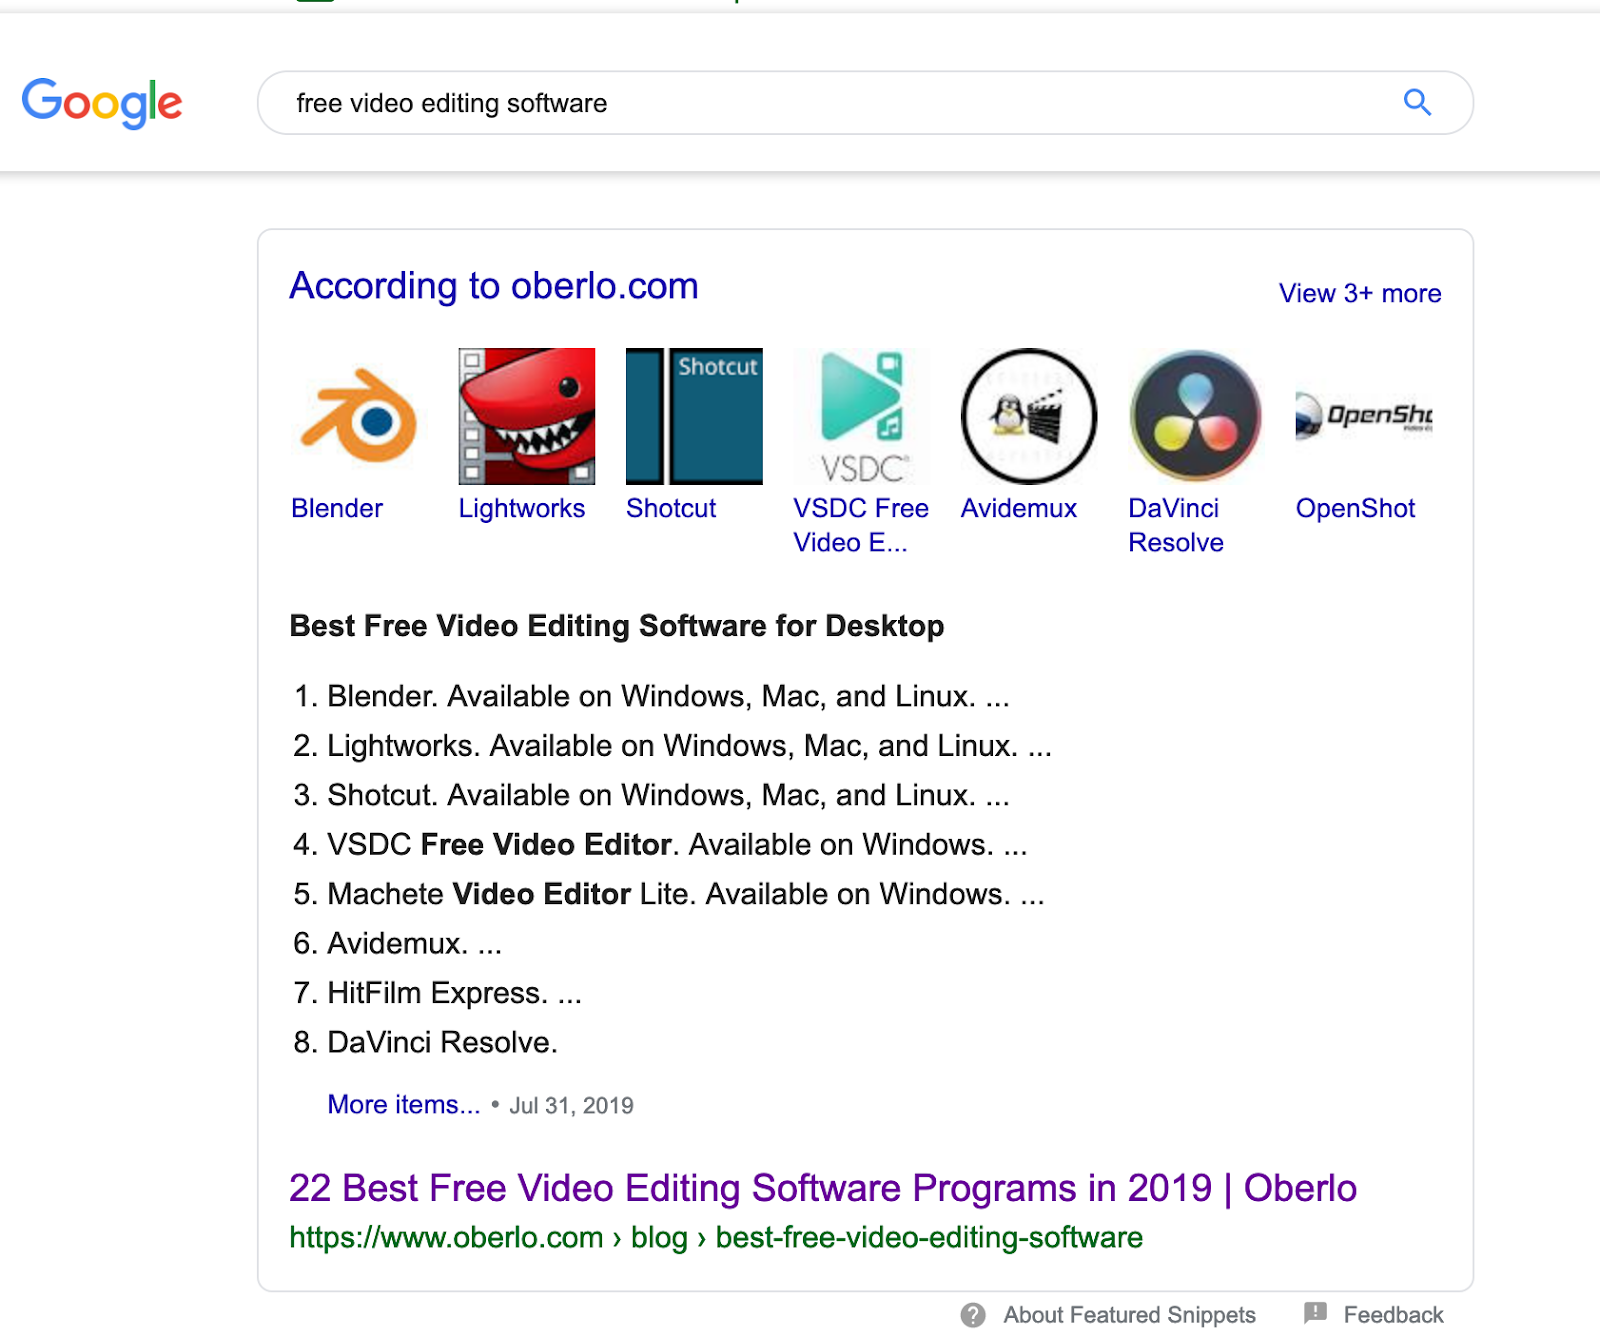
Task: Click list item 3. Shotcut
Action: (652, 795)
